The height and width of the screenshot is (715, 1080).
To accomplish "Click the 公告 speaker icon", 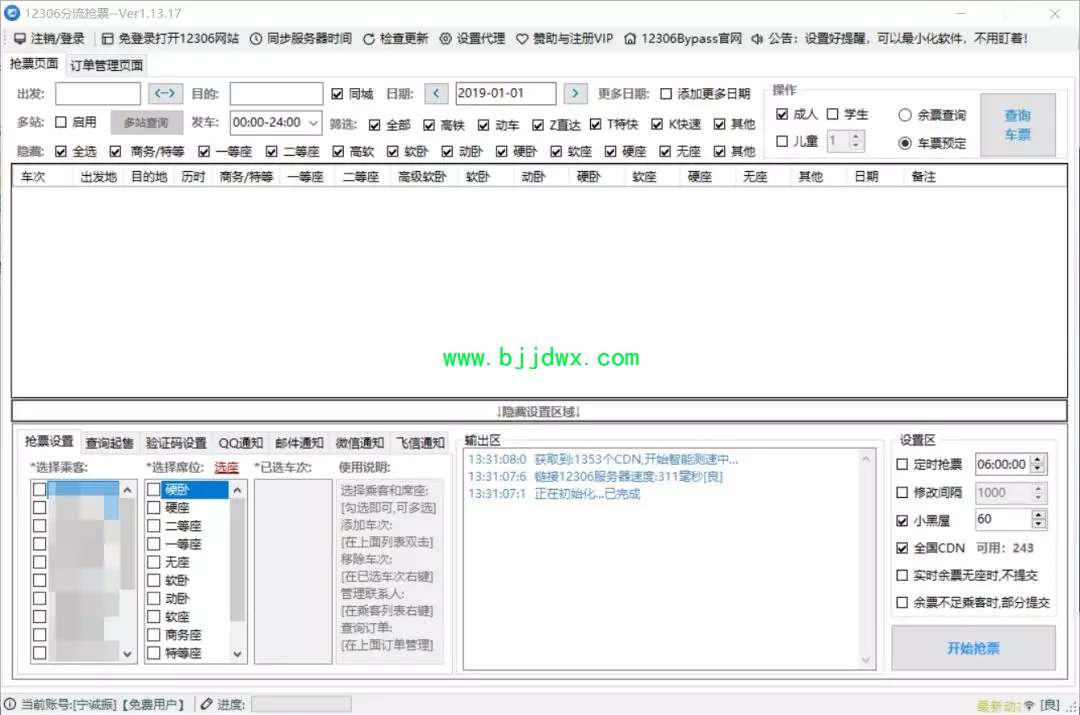I will (x=757, y=39).
